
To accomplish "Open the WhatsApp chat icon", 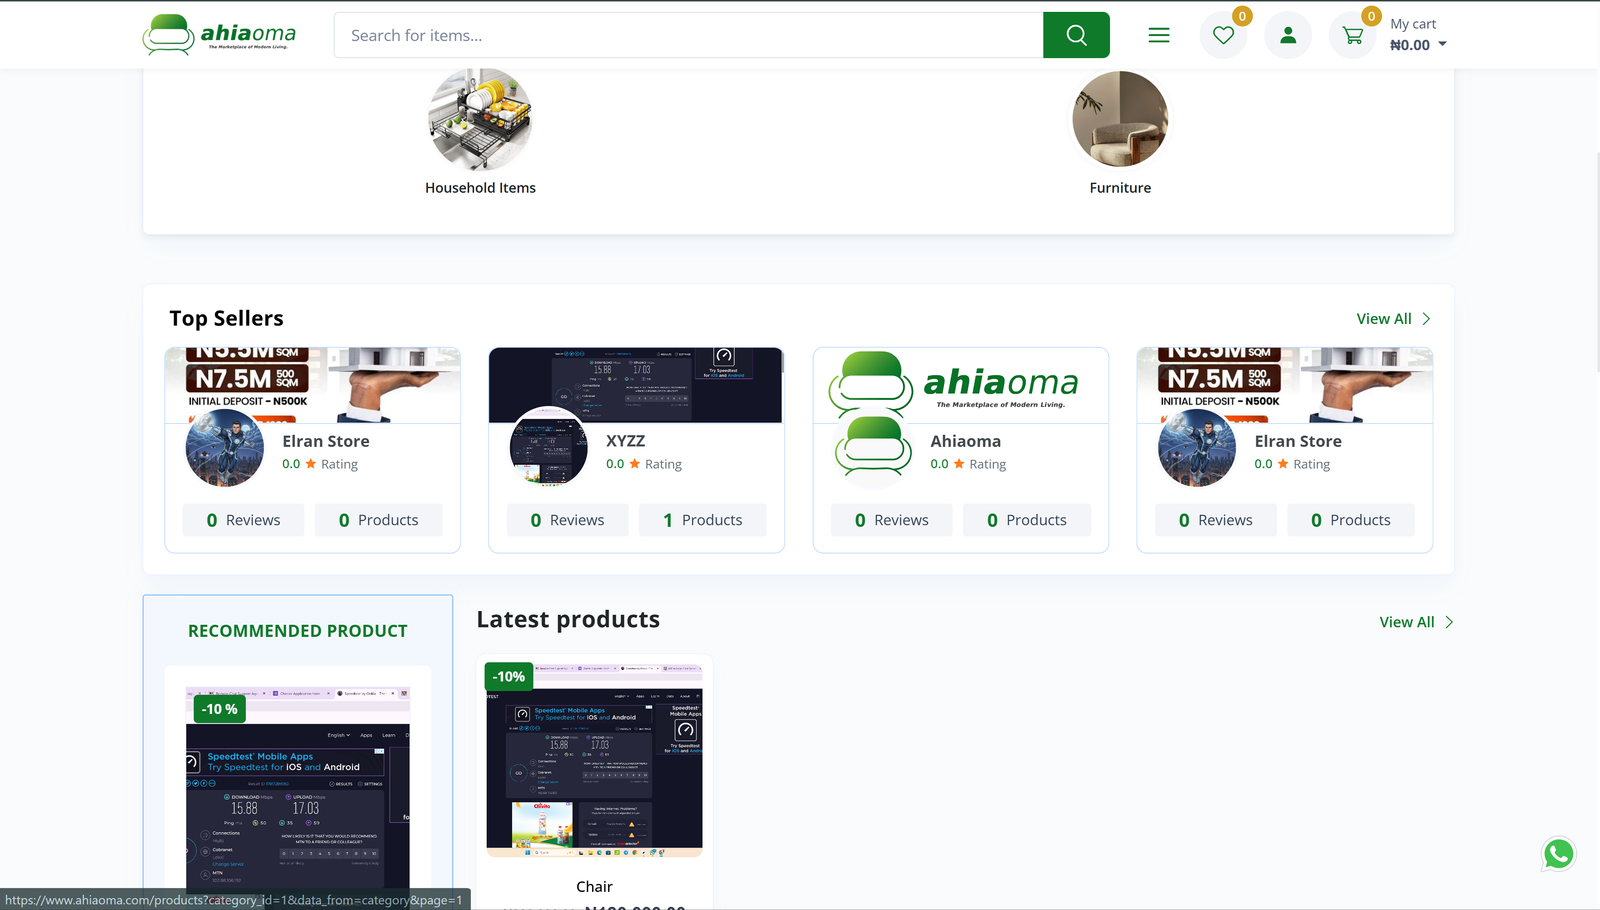I will 1559,854.
